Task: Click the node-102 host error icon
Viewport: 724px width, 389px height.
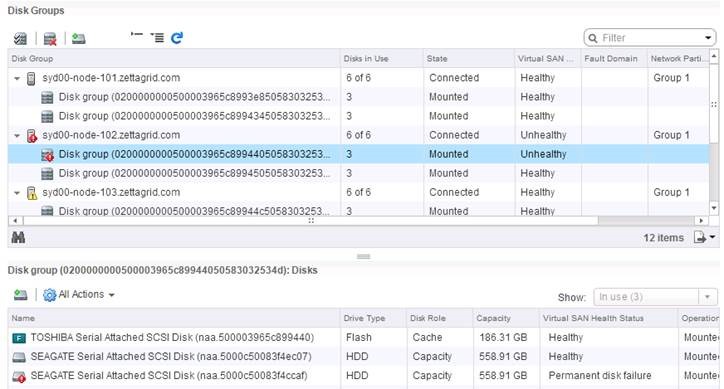Action: point(31,136)
